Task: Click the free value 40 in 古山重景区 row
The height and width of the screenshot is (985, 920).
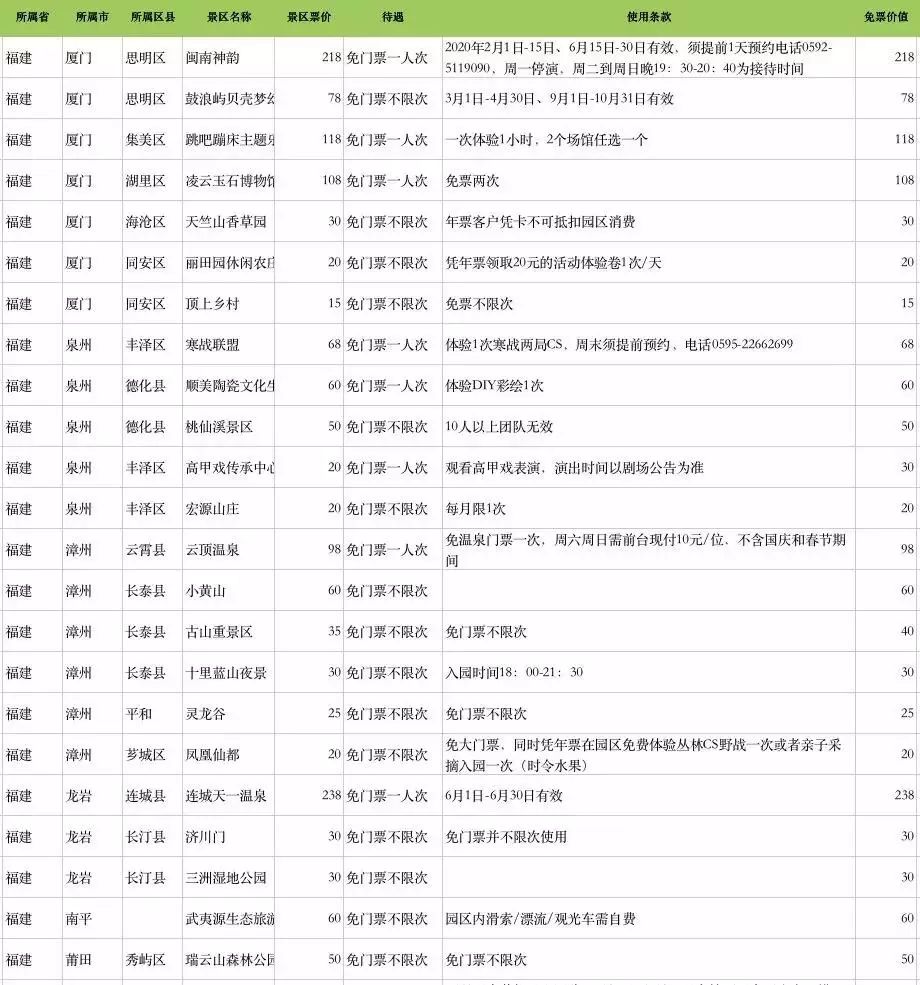Action: (x=907, y=631)
